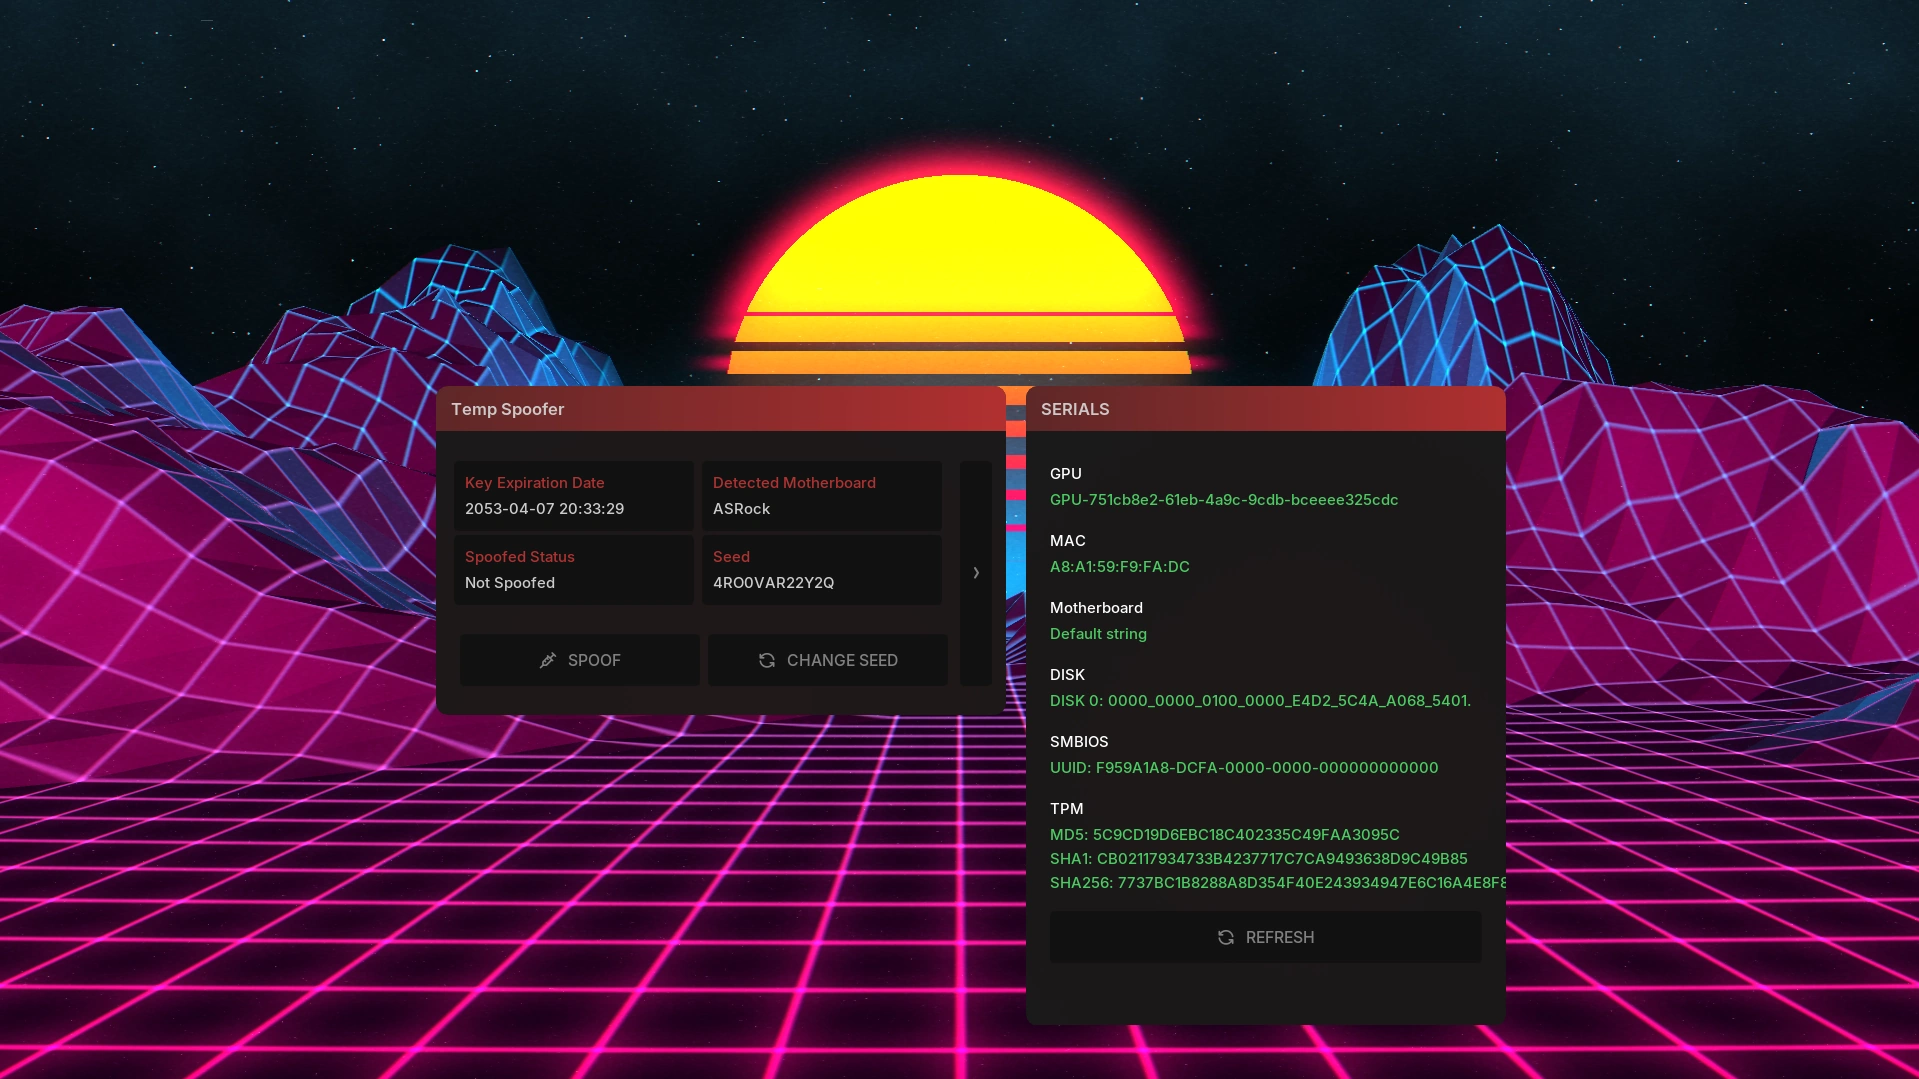Click the GPU serial value
The image size is (1919, 1079).
point(1223,500)
